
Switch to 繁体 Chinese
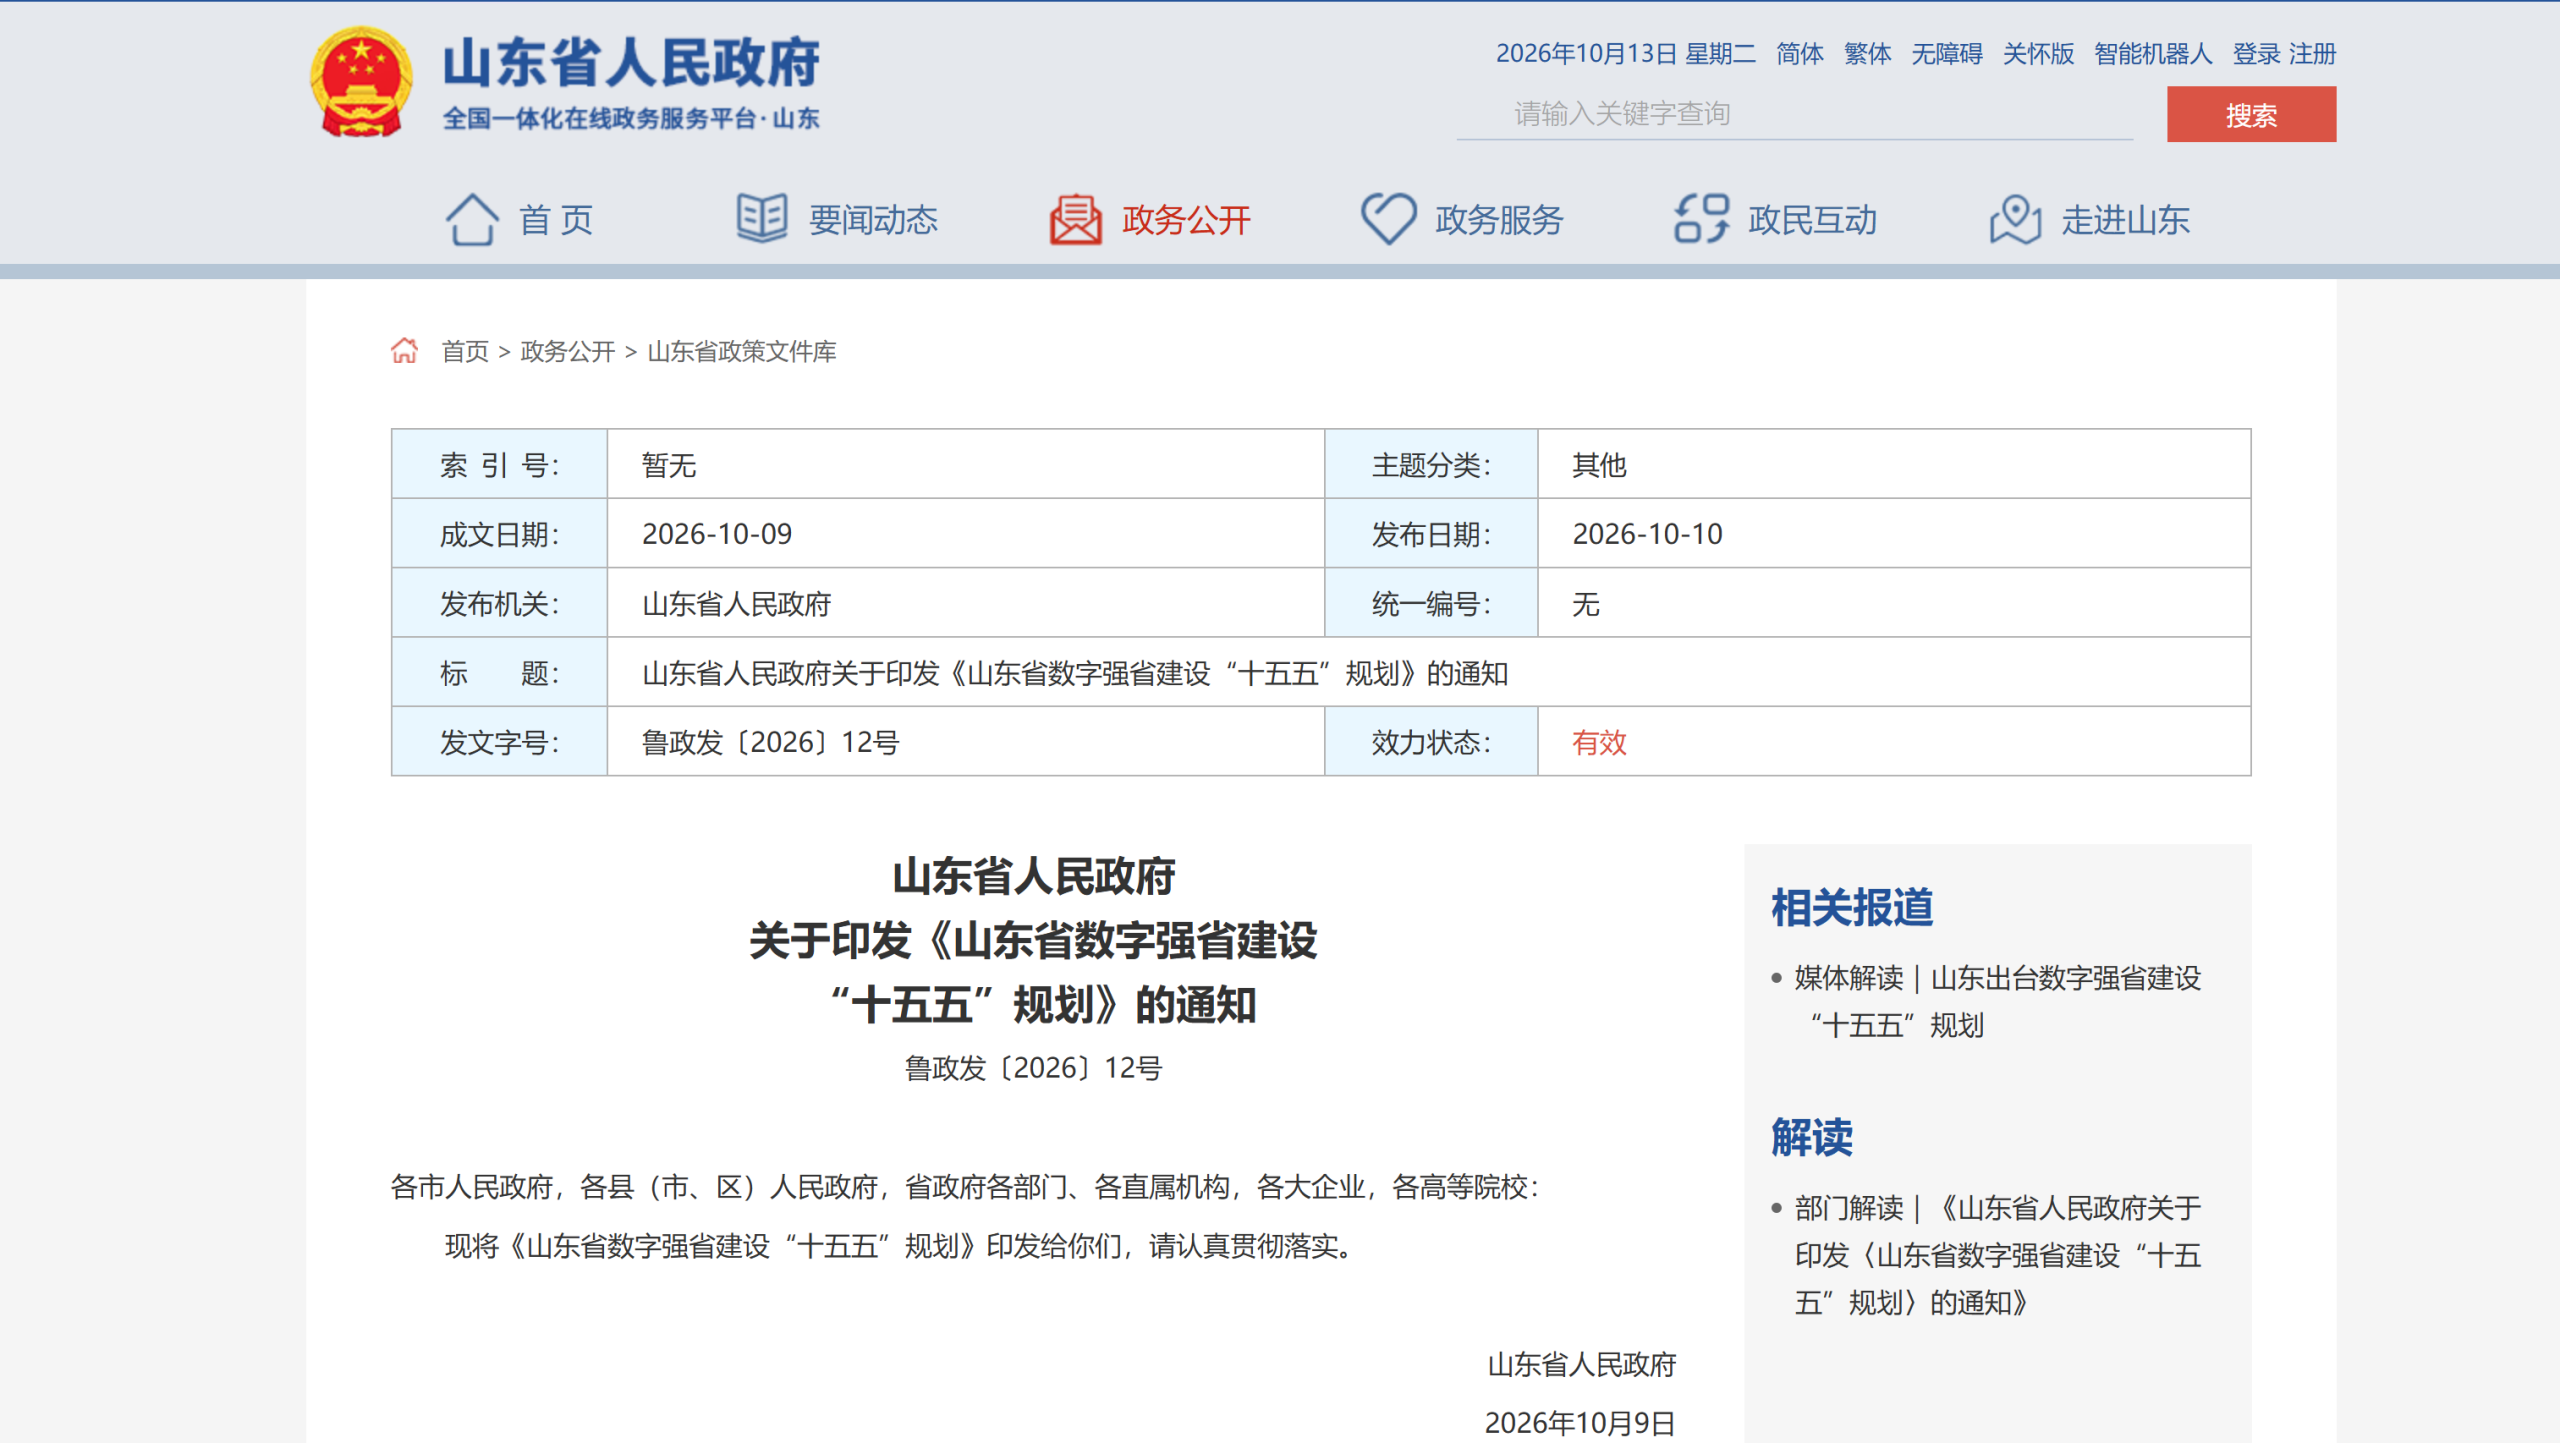[x=1867, y=54]
